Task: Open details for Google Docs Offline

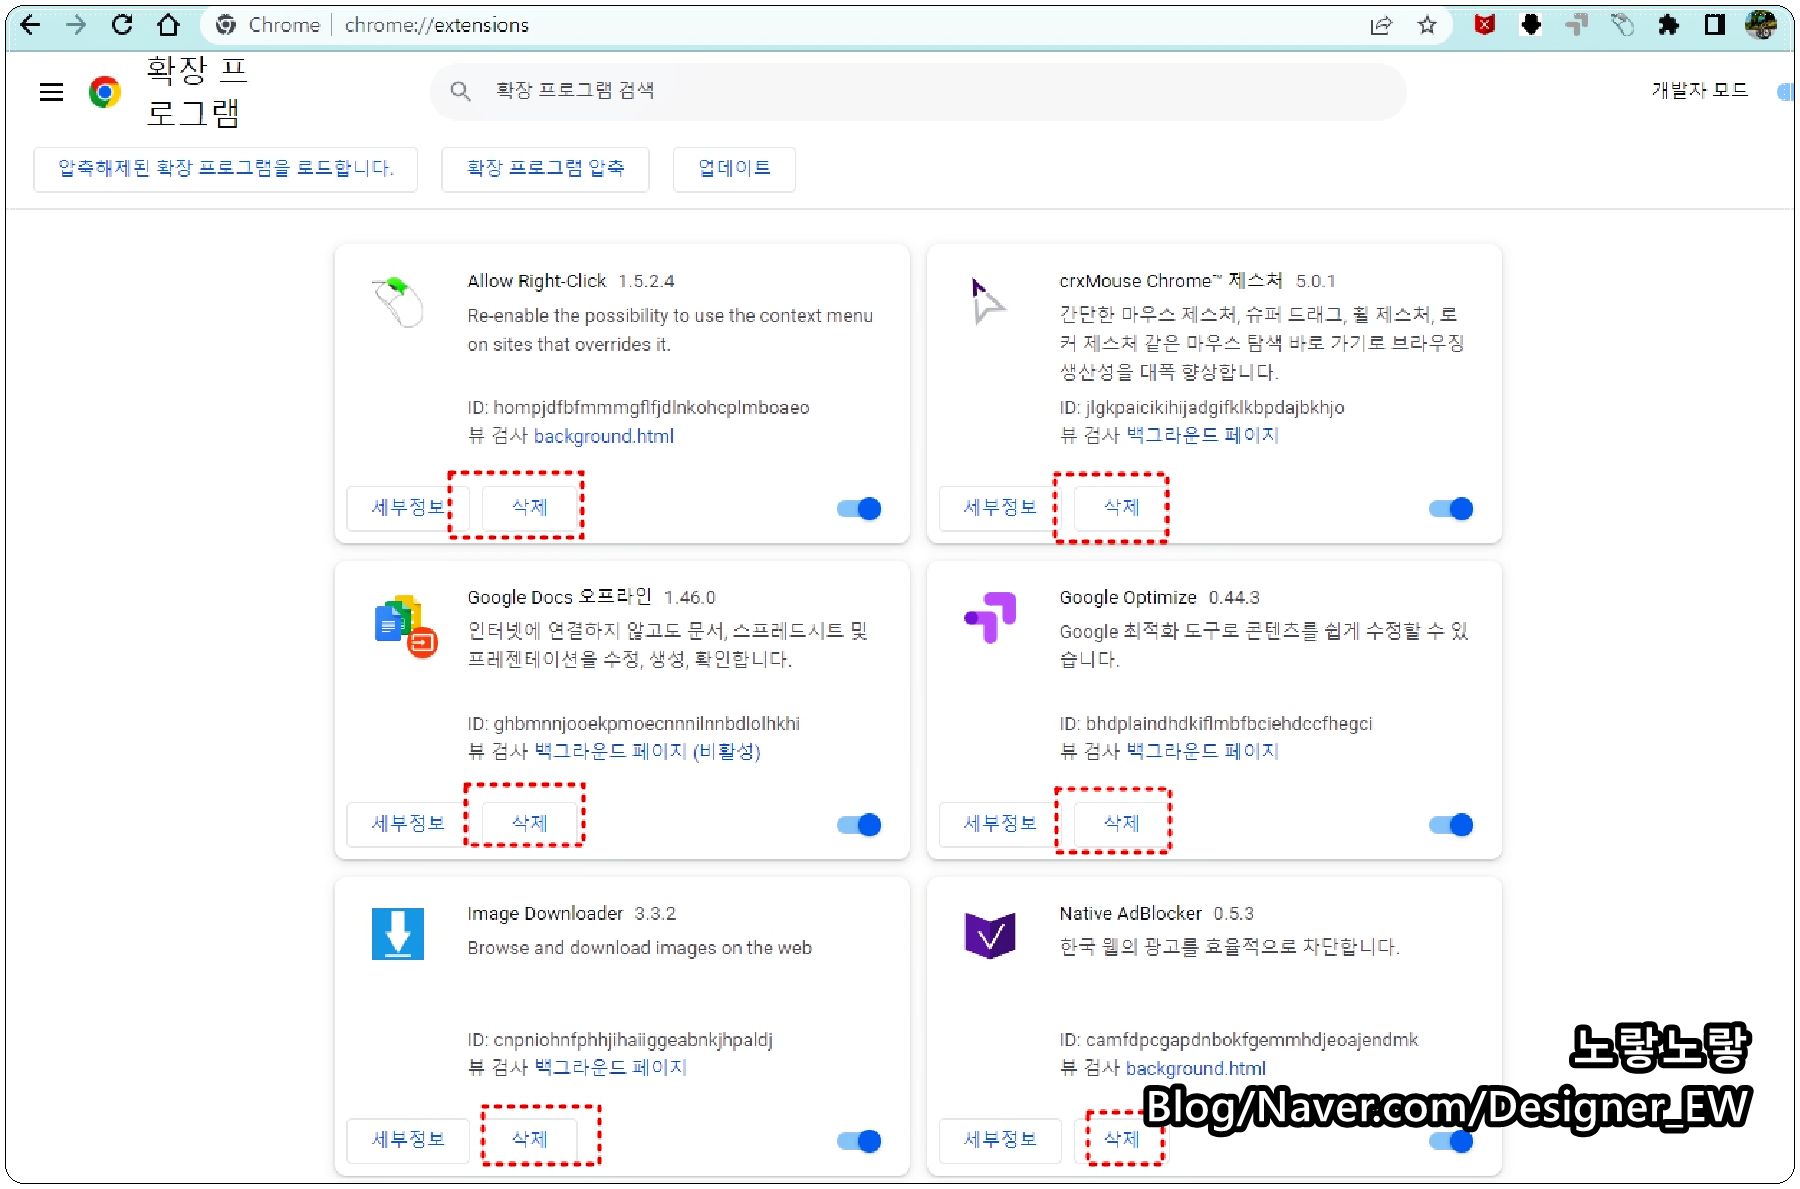Action: (408, 824)
